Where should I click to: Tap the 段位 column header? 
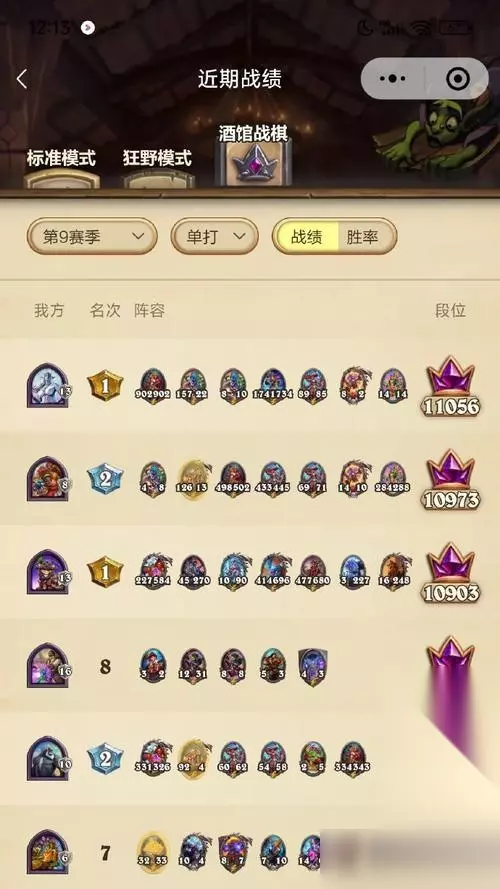[450, 310]
